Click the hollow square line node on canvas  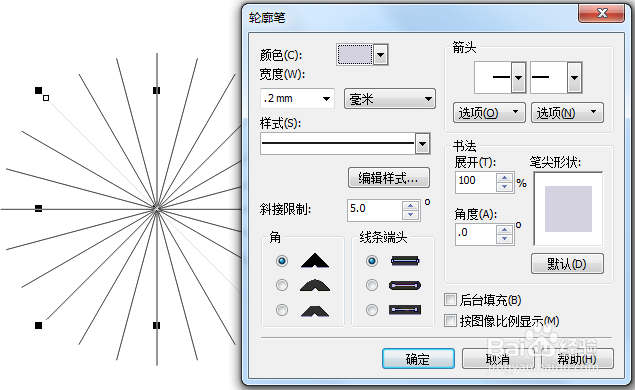(x=46, y=98)
